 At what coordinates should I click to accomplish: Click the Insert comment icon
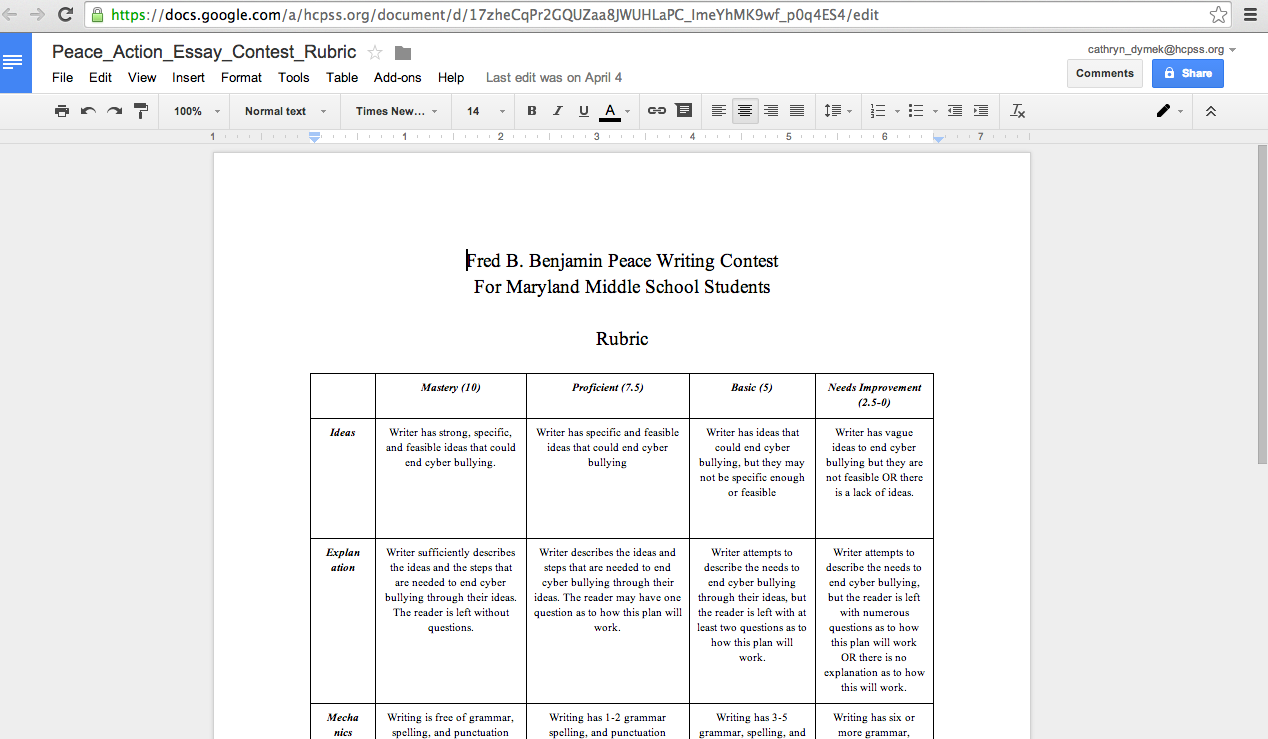coord(684,111)
